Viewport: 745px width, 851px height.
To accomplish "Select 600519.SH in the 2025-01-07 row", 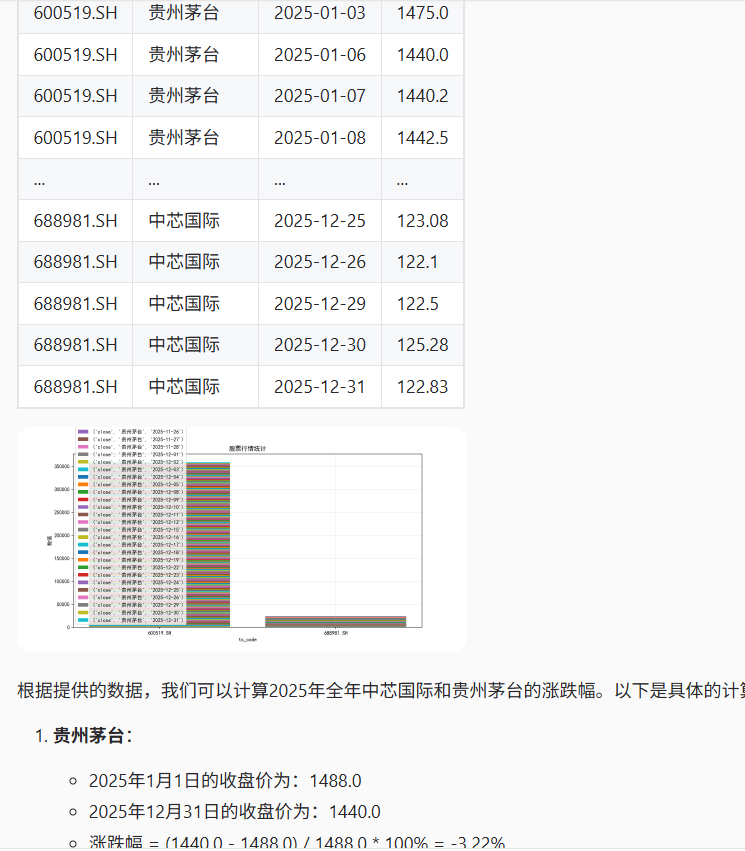I will pyautogui.click(x=75, y=96).
